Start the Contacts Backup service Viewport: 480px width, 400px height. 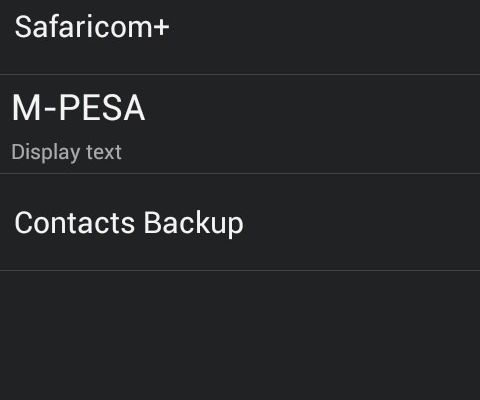pyautogui.click(x=240, y=222)
